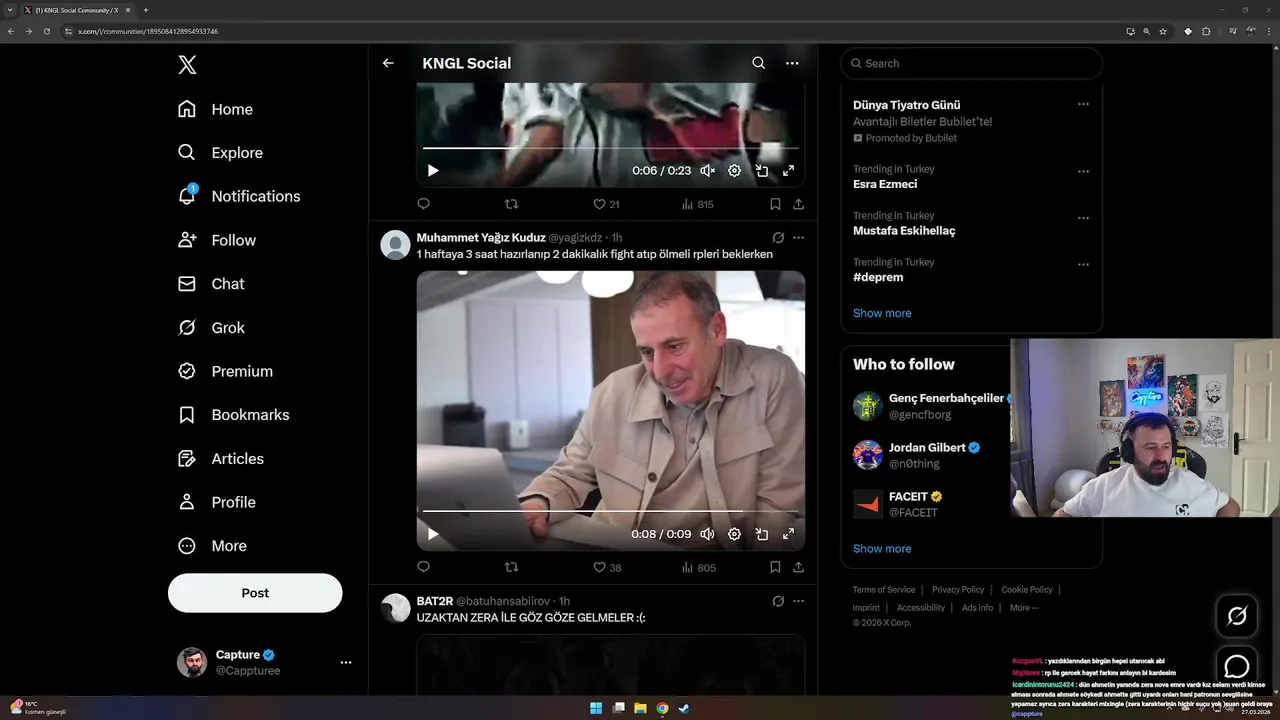Show more trending topics

(882, 313)
